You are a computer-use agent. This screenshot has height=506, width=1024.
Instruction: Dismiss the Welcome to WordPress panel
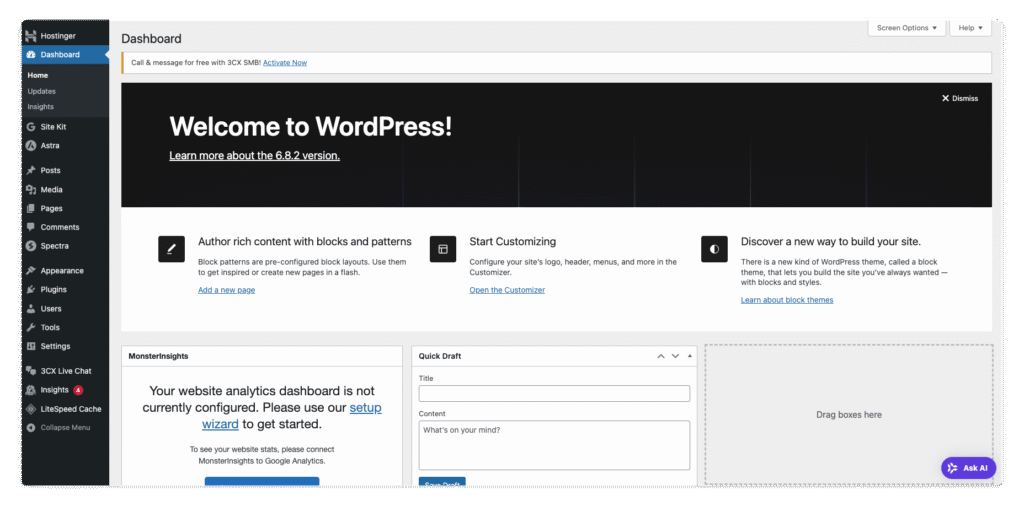[959, 99]
